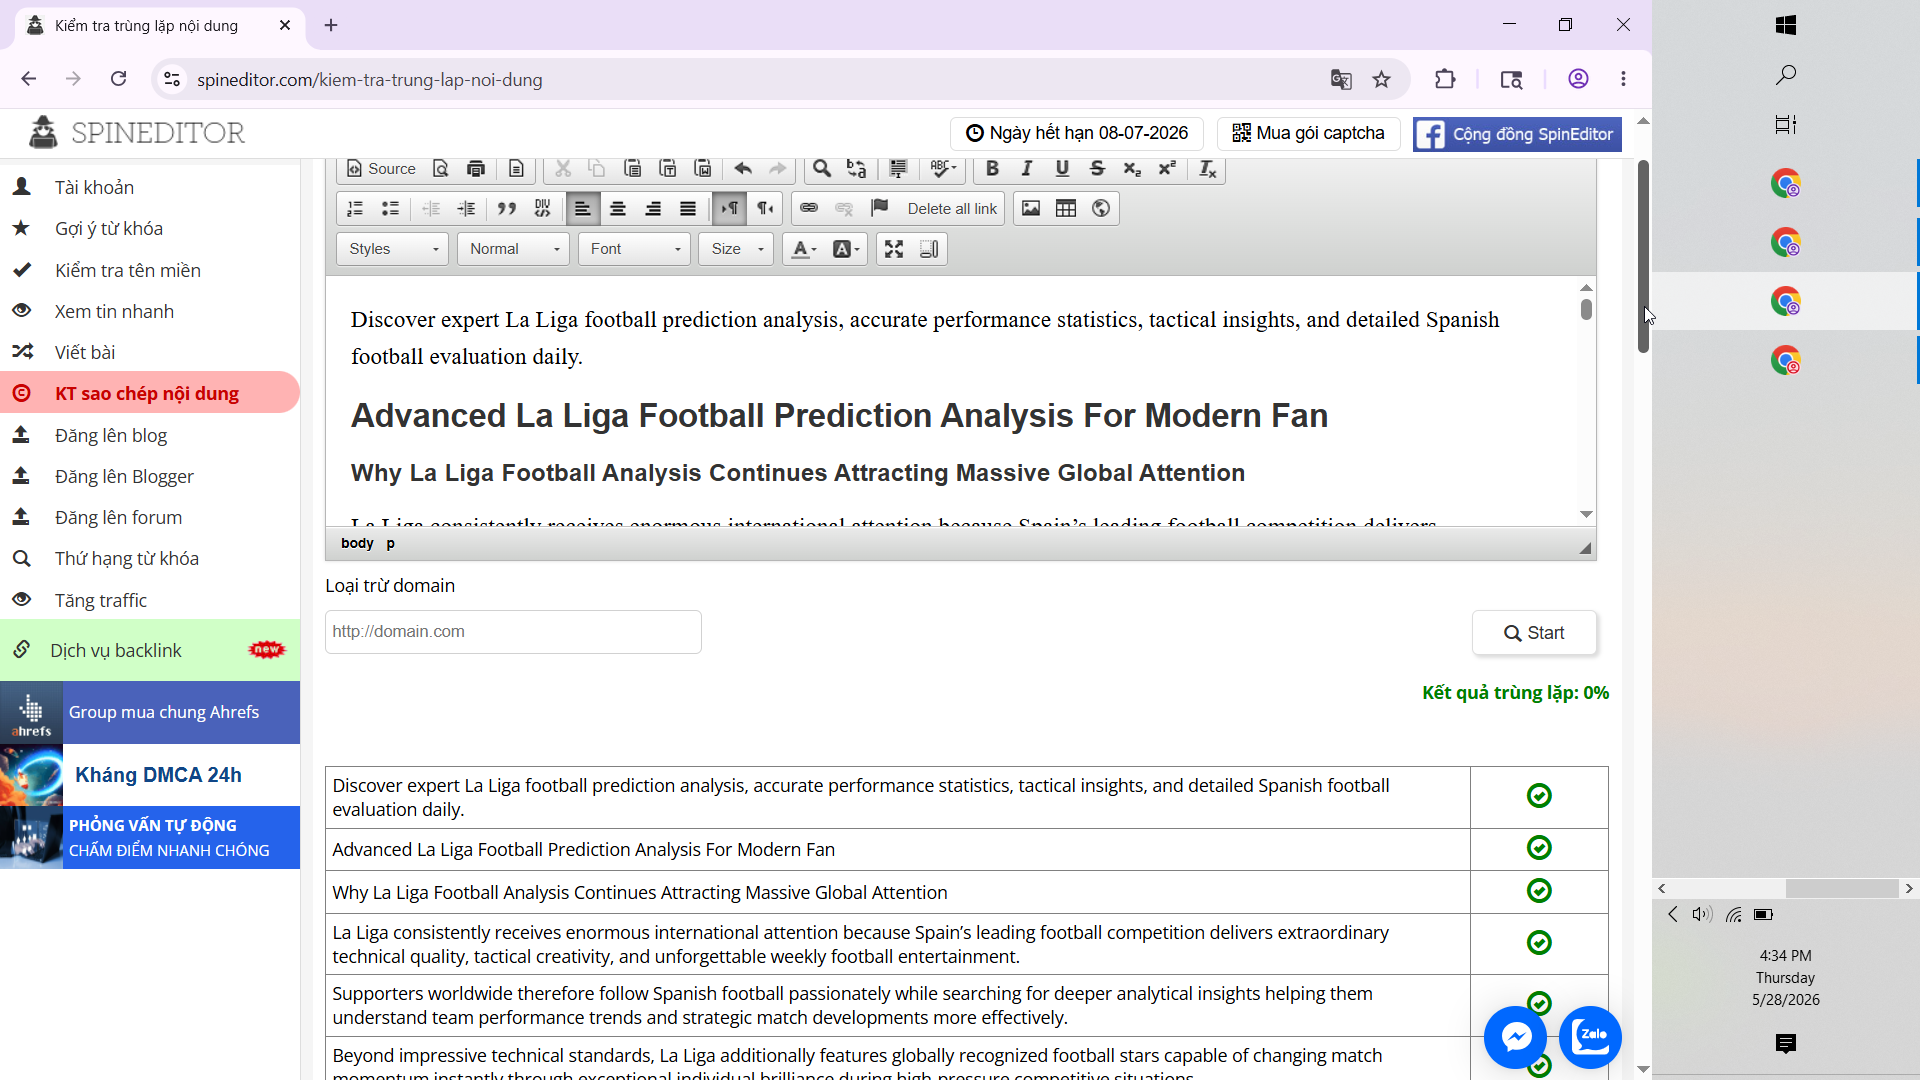Open the Styles dropdown

tap(393, 249)
